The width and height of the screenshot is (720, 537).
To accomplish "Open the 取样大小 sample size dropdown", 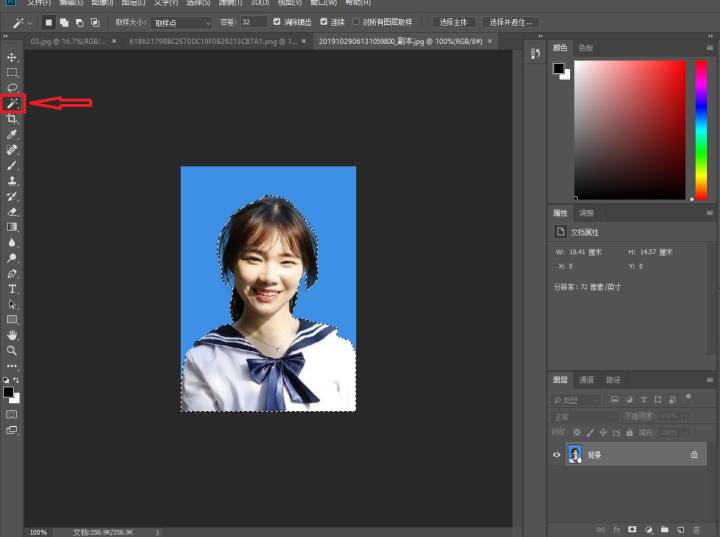I will (x=182, y=22).
